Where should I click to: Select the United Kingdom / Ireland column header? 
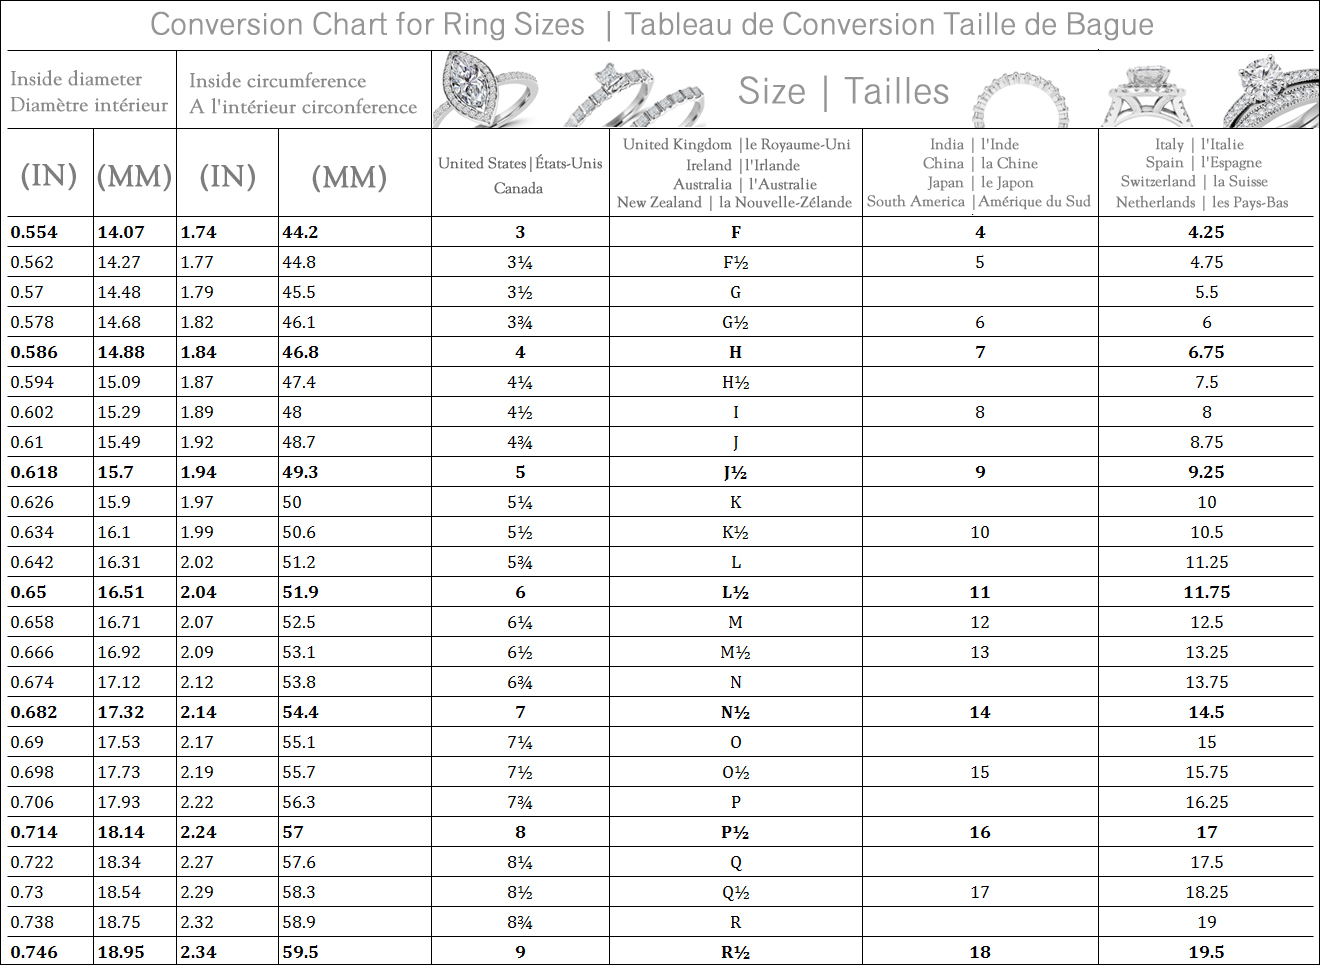pos(736,173)
